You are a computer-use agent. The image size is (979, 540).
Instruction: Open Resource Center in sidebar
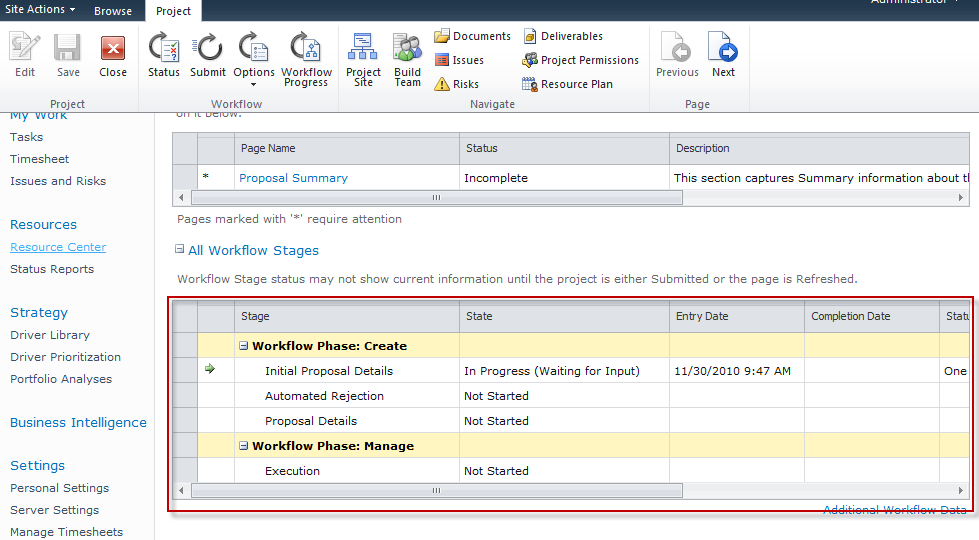58,247
